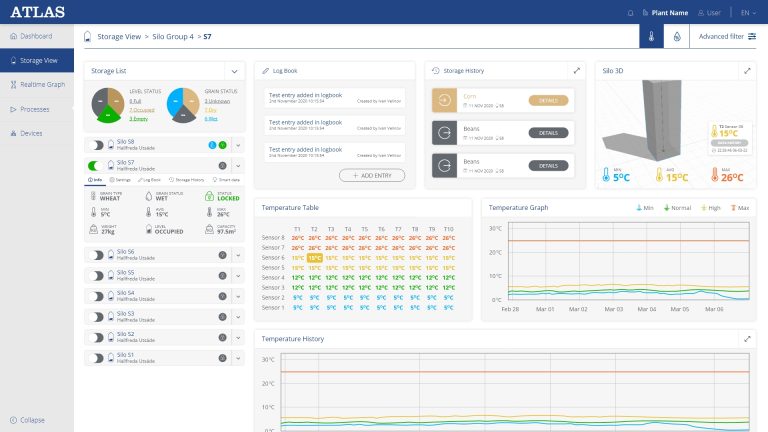Screen dimensions: 768x432
Task: Expand the Temperature History panel fullscreen
Action: click(x=748, y=339)
